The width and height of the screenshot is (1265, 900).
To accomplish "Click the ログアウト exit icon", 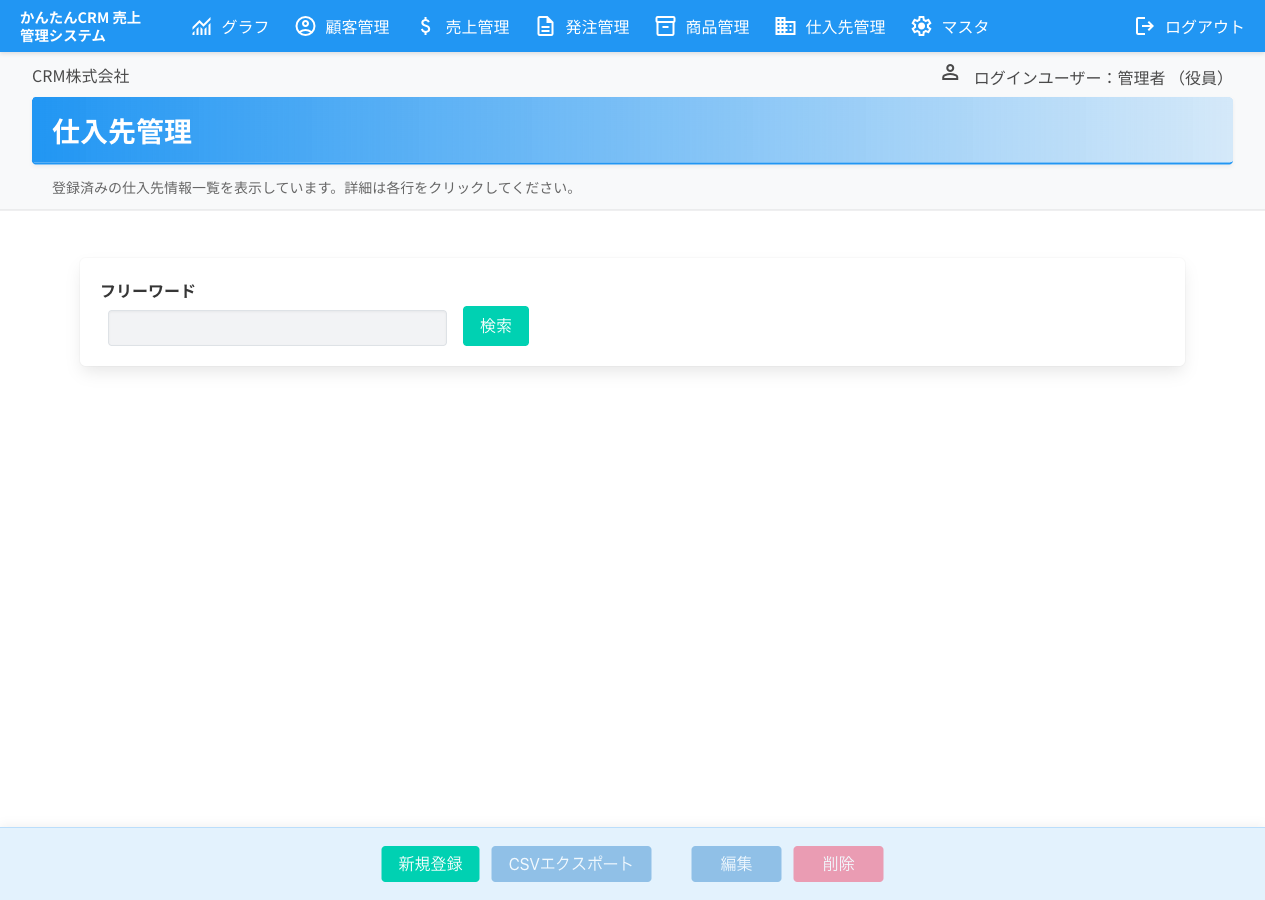I will [1143, 26].
